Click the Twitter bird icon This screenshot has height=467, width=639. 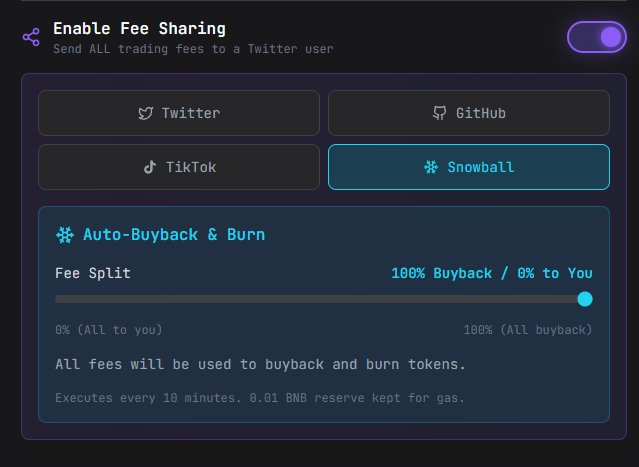point(145,113)
